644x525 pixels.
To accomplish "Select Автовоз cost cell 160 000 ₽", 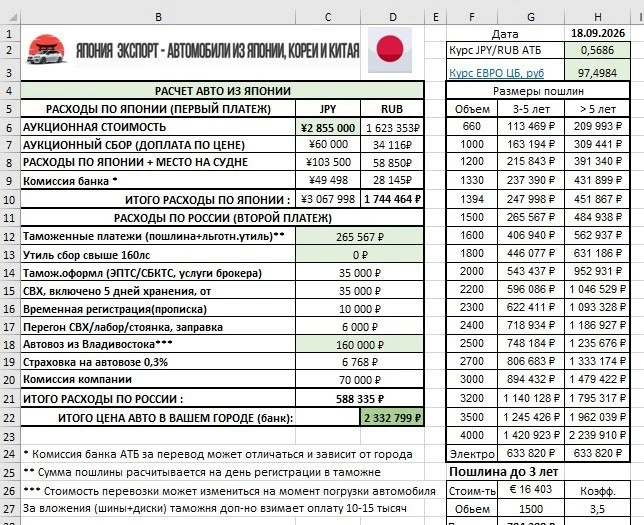I will click(359, 345).
